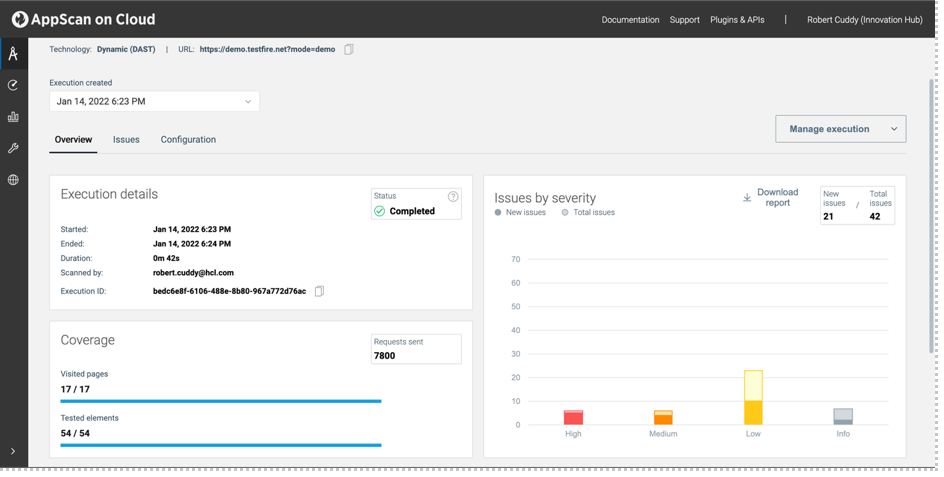Copy the scan URL with the clipboard icon
The width and height of the screenshot is (944, 477).
coord(349,49)
